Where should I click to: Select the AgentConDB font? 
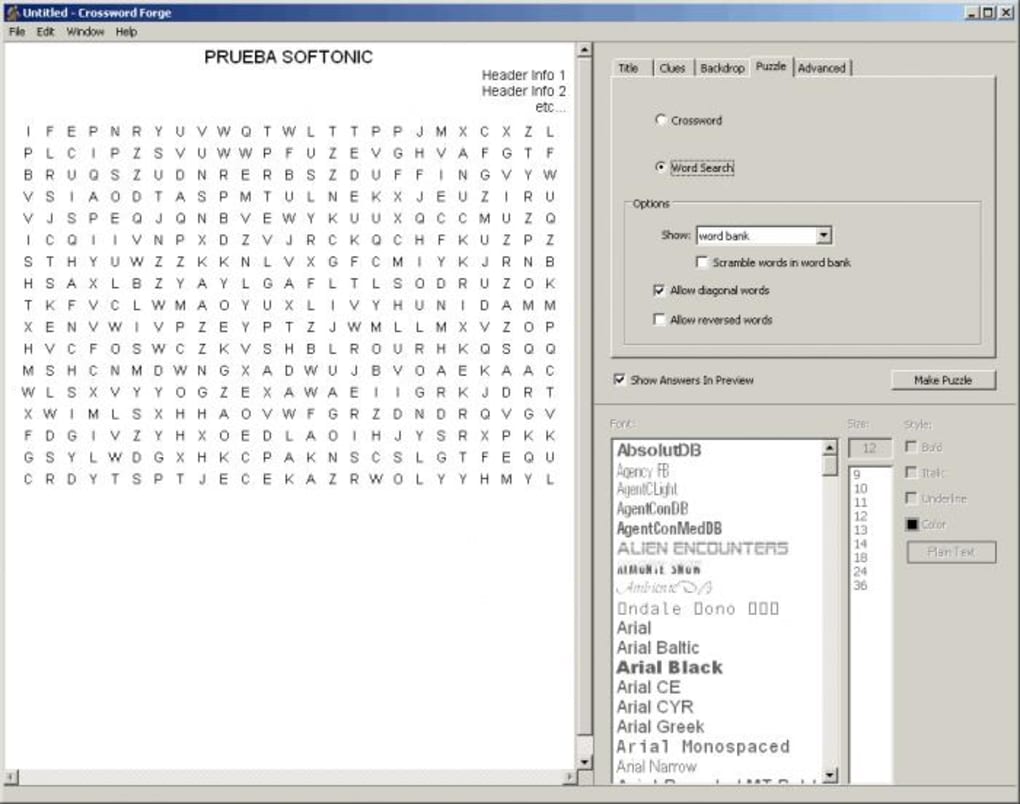tap(652, 509)
